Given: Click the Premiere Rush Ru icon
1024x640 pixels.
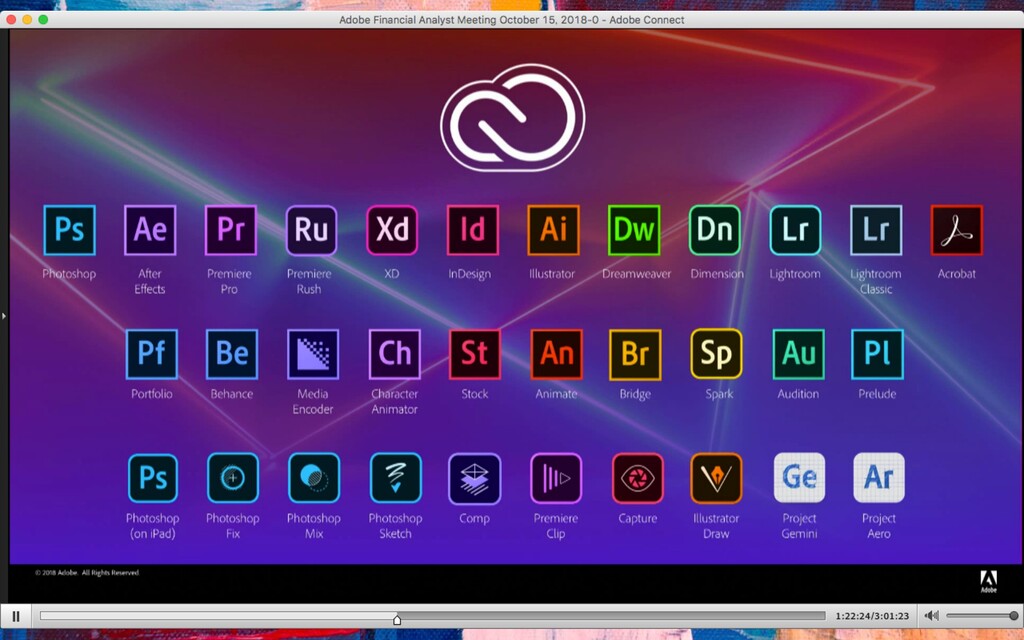Looking at the screenshot, I should (x=312, y=230).
